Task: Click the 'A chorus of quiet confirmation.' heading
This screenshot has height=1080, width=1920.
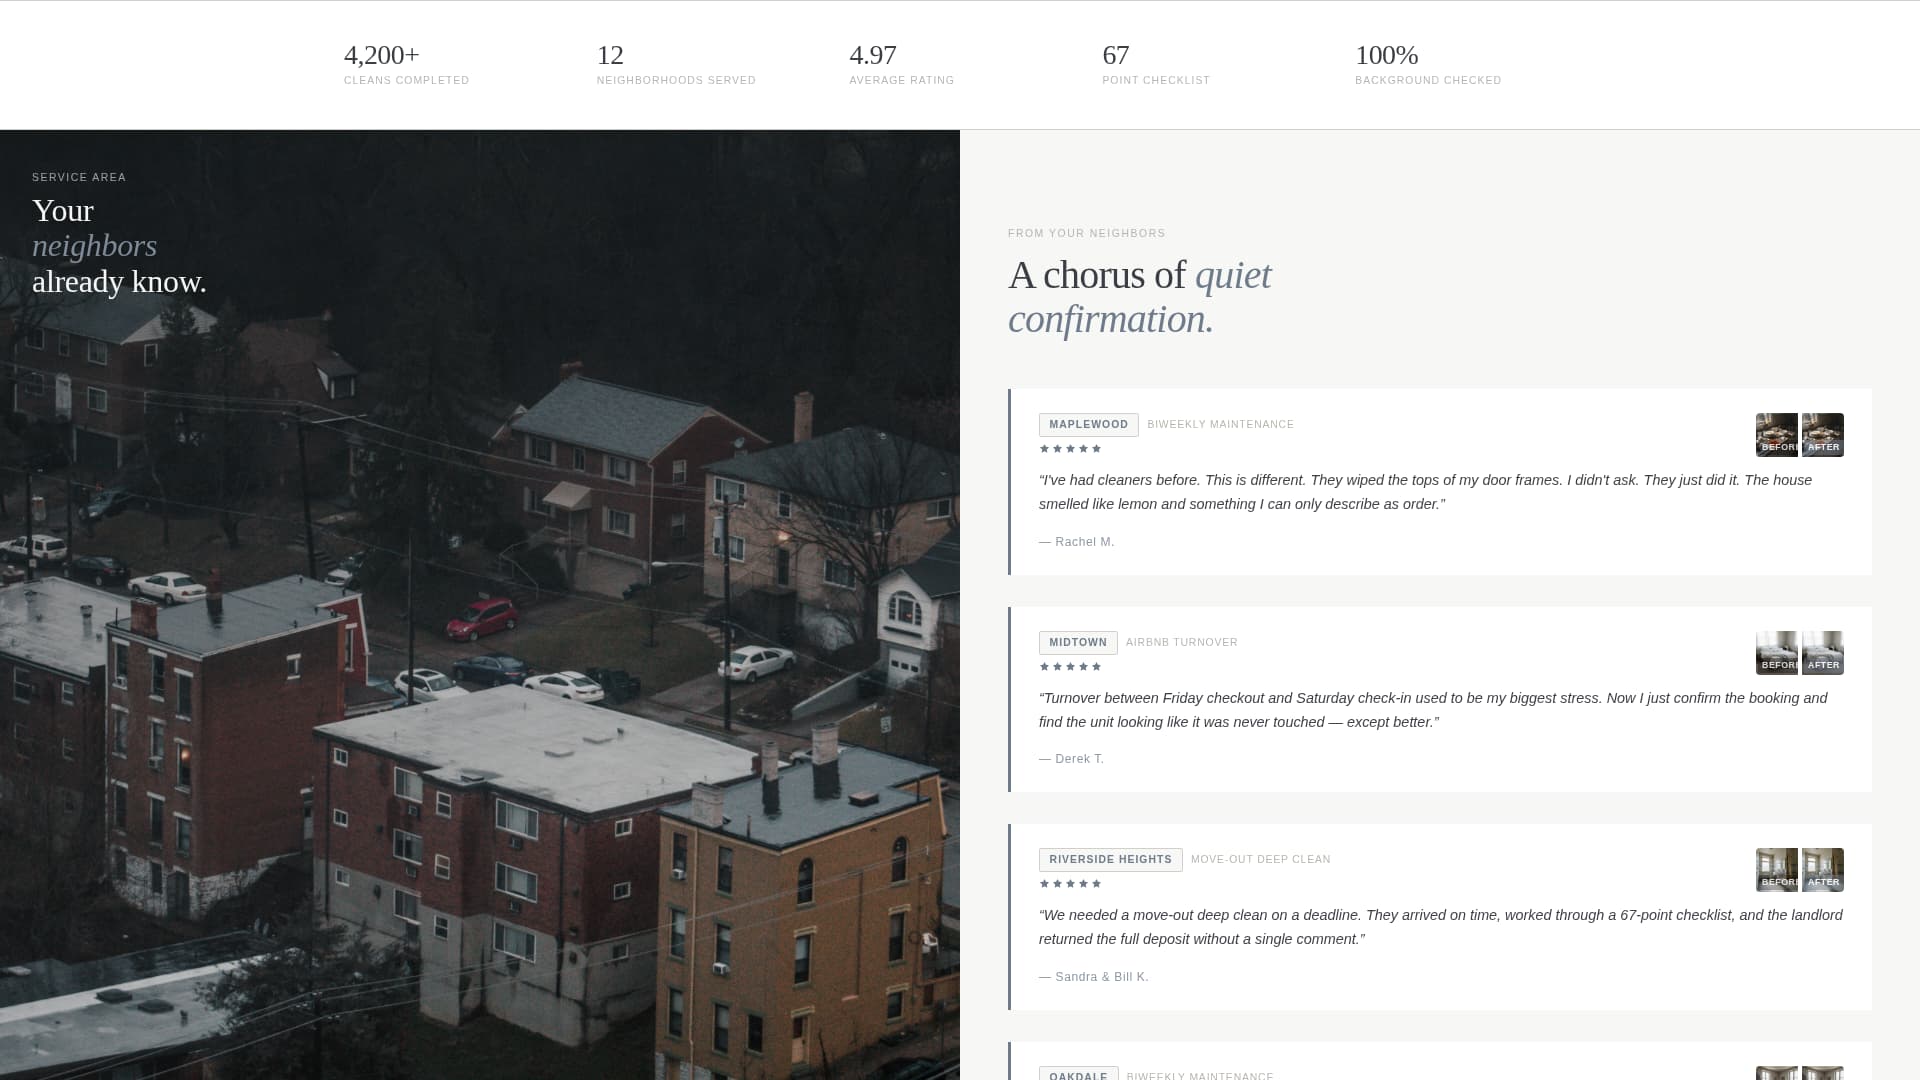Action: coord(1140,297)
